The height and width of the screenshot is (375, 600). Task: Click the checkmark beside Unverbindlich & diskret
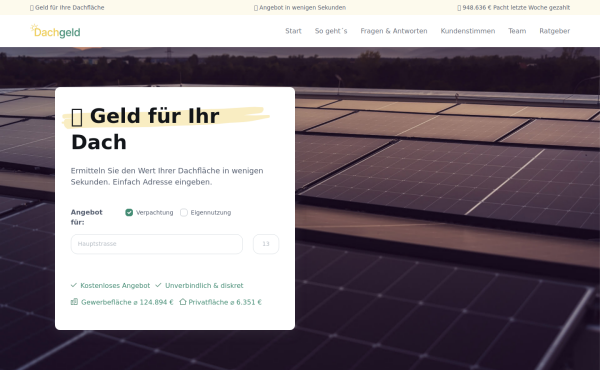click(x=158, y=285)
